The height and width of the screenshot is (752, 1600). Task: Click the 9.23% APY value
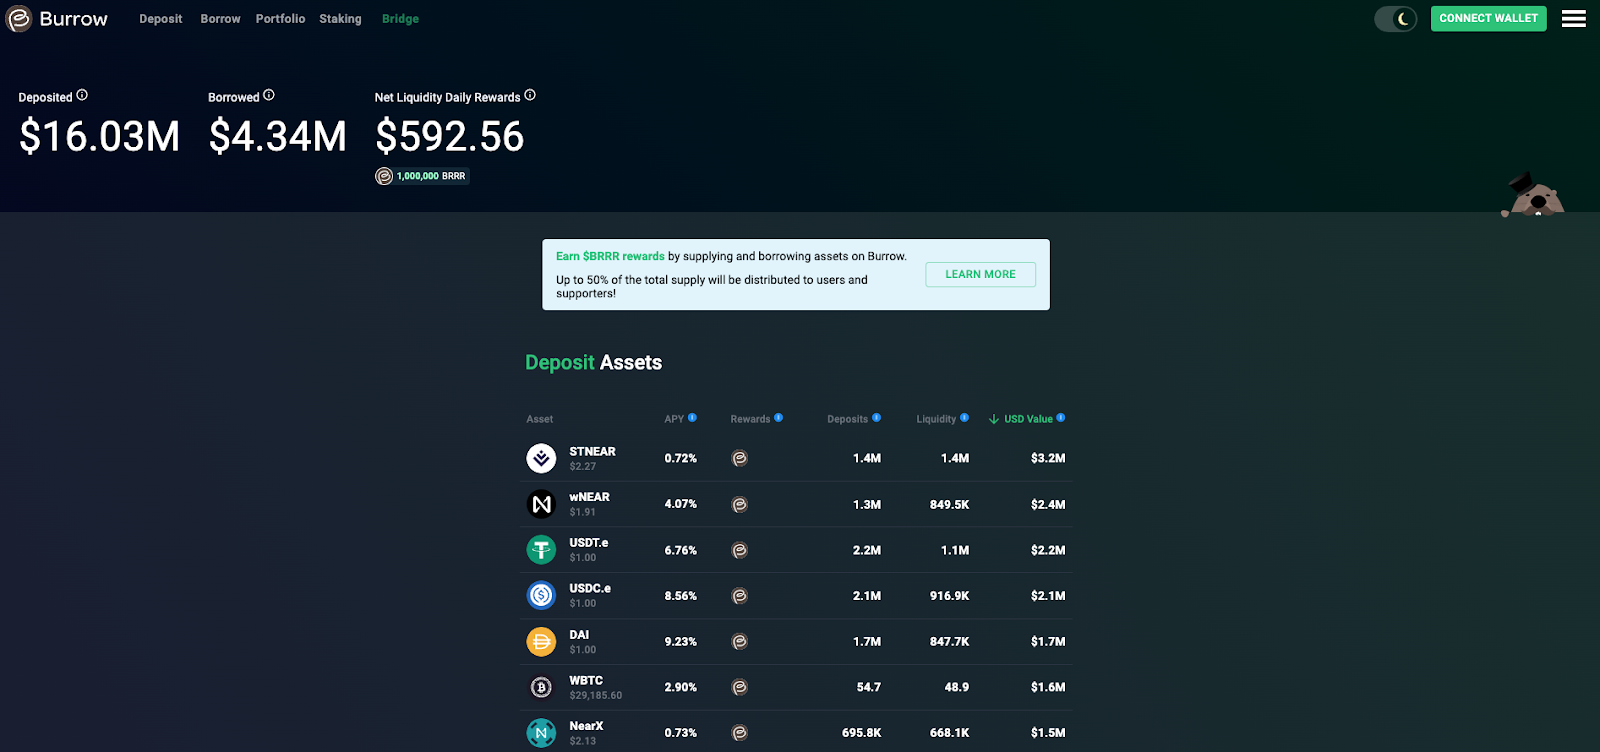point(680,642)
